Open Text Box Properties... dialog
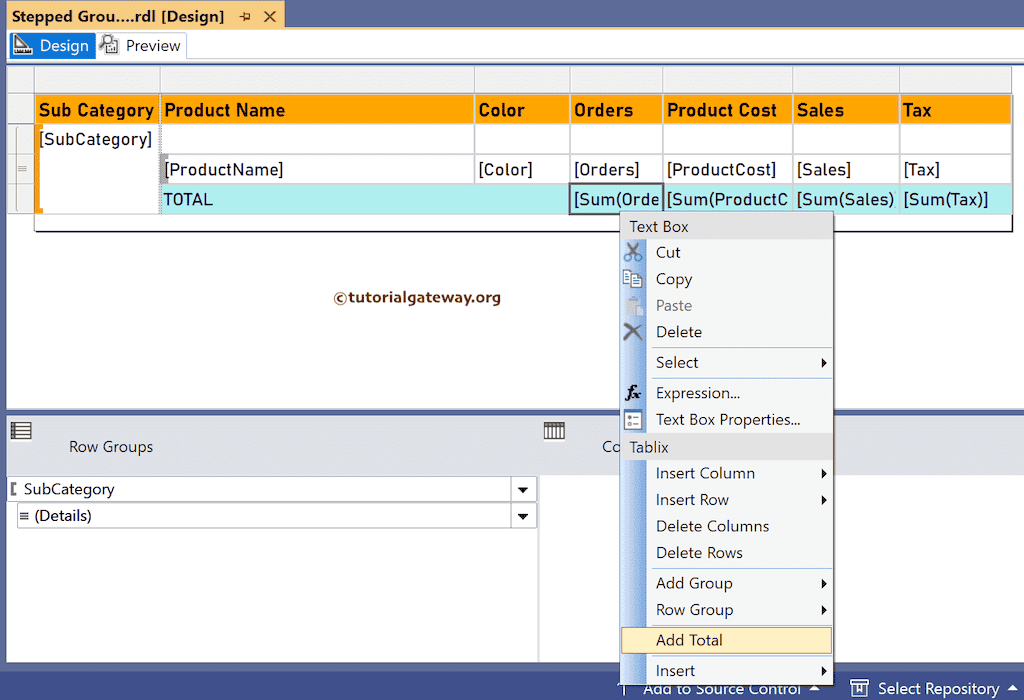Image resolution: width=1024 pixels, height=700 pixels. coord(727,419)
